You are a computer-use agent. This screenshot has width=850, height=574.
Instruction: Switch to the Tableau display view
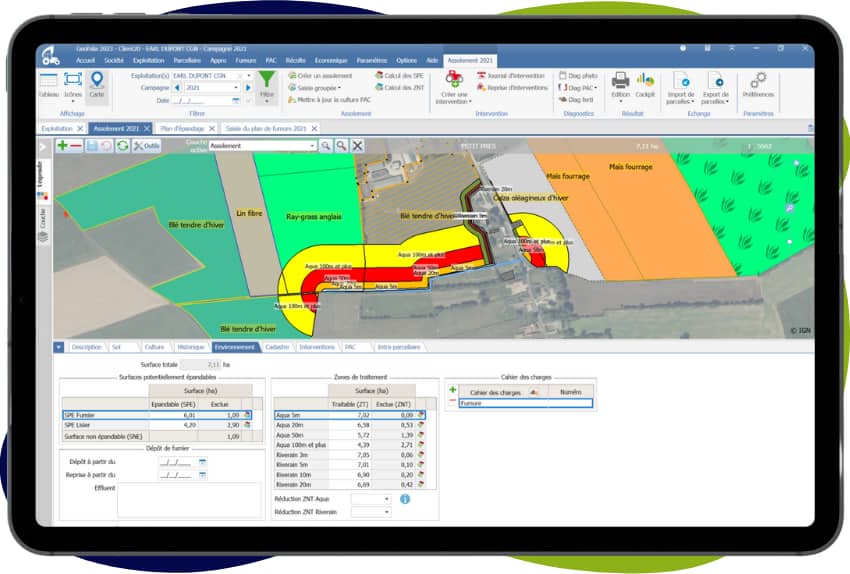click(x=49, y=85)
